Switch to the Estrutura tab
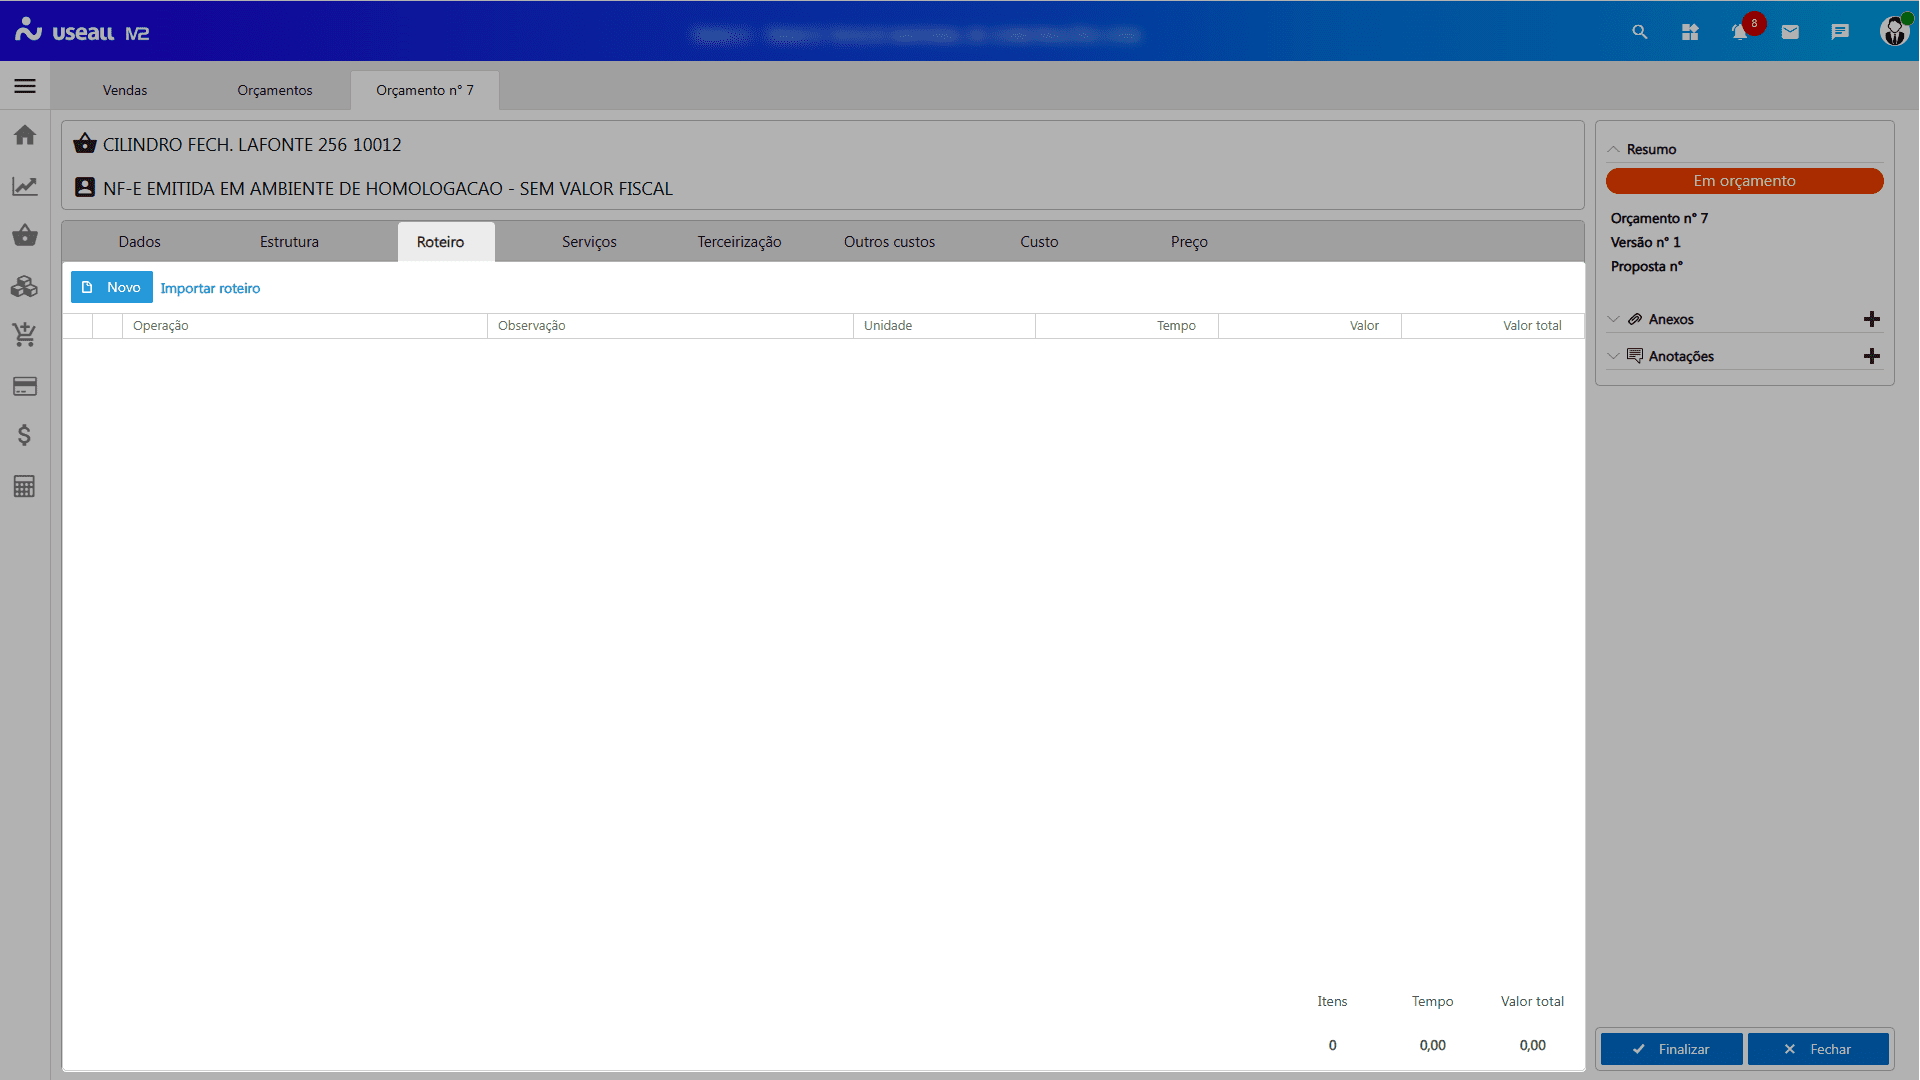1920x1080 pixels. click(x=289, y=242)
